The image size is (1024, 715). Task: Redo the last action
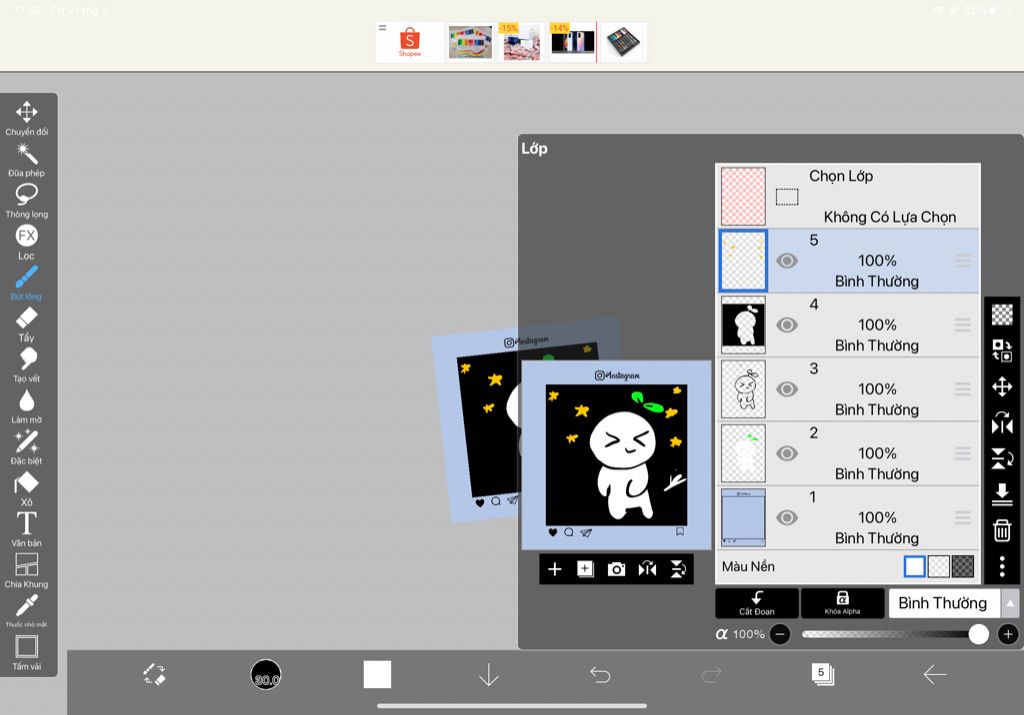tap(711, 675)
